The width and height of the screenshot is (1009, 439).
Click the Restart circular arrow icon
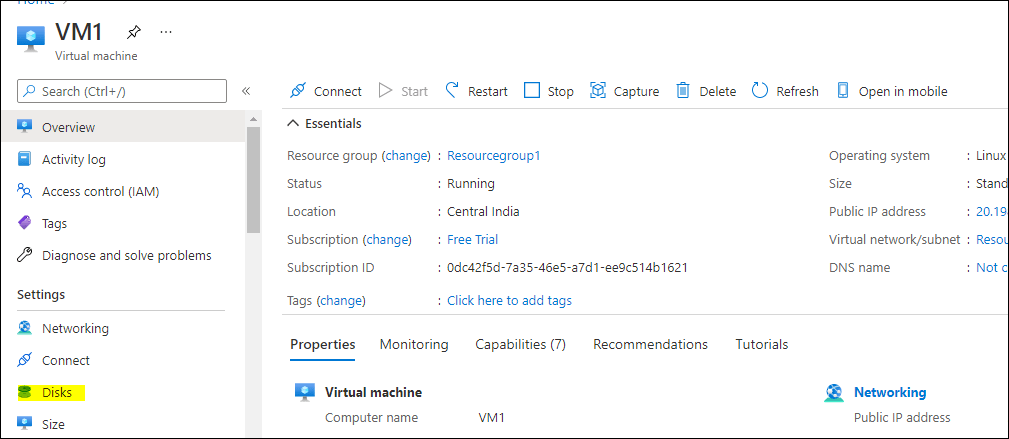(452, 90)
